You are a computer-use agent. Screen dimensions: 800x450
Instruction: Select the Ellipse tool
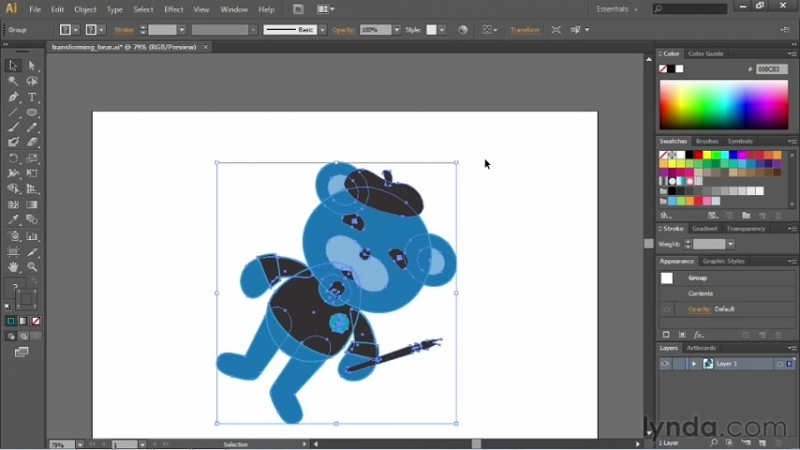[32, 112]
